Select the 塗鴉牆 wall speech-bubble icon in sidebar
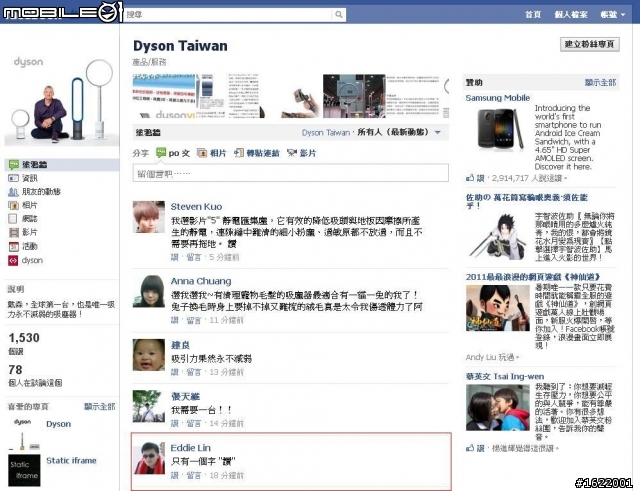 coord(14,164)
